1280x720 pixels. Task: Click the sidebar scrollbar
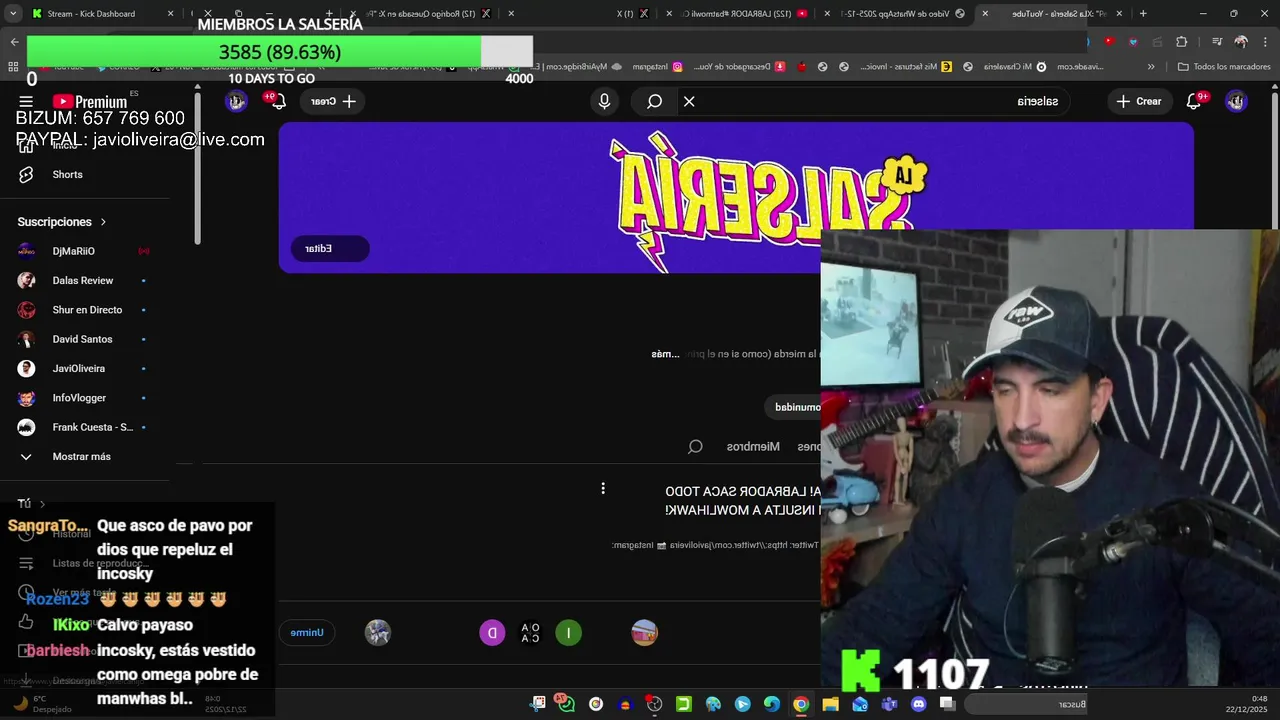coord(197,170)
